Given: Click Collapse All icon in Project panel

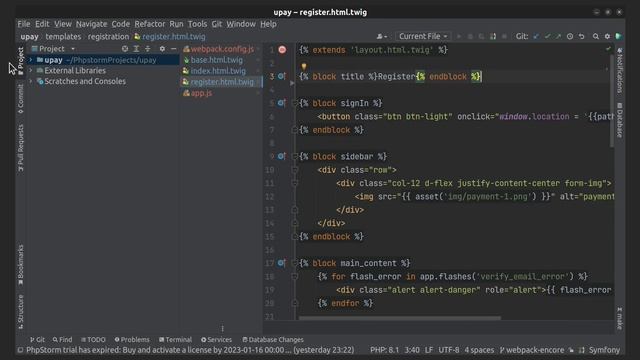Looking at the screenshot, I should click(x=147, y=49).
